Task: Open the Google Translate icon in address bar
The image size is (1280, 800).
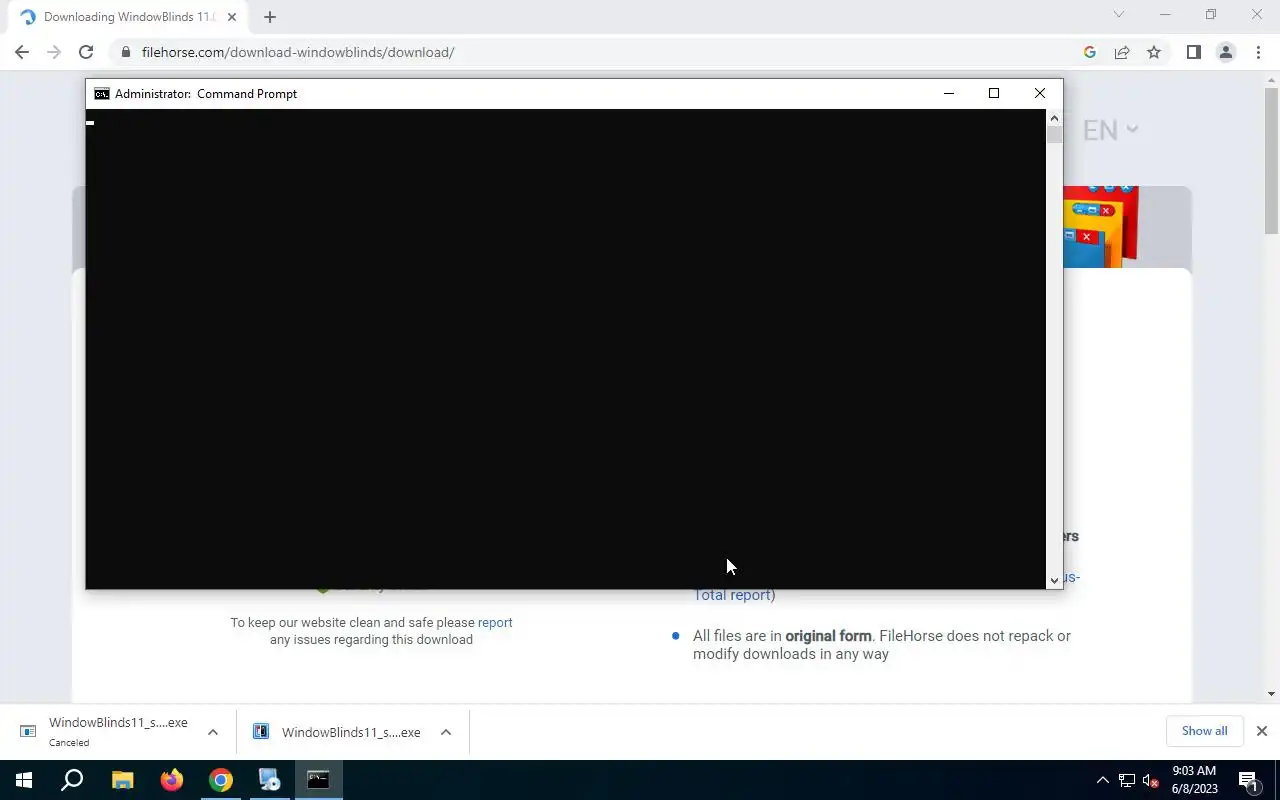Action: 1090,52
